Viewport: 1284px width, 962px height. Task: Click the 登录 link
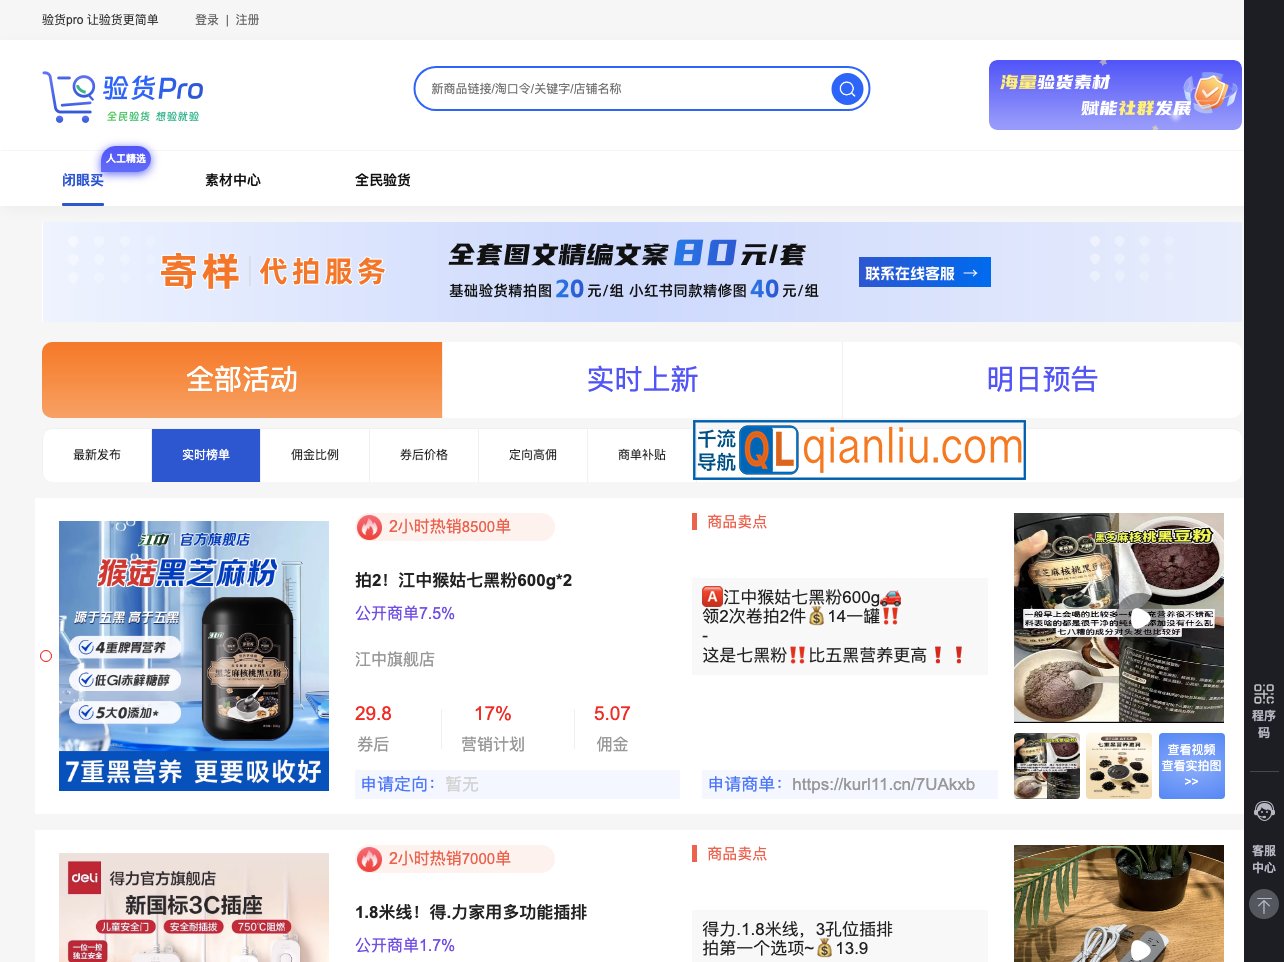pos(206,20)
